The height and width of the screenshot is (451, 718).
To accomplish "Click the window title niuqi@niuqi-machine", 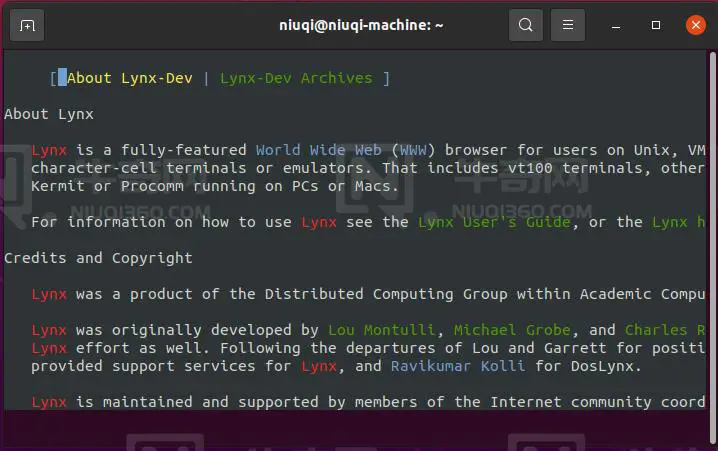I will coord(361,25).
